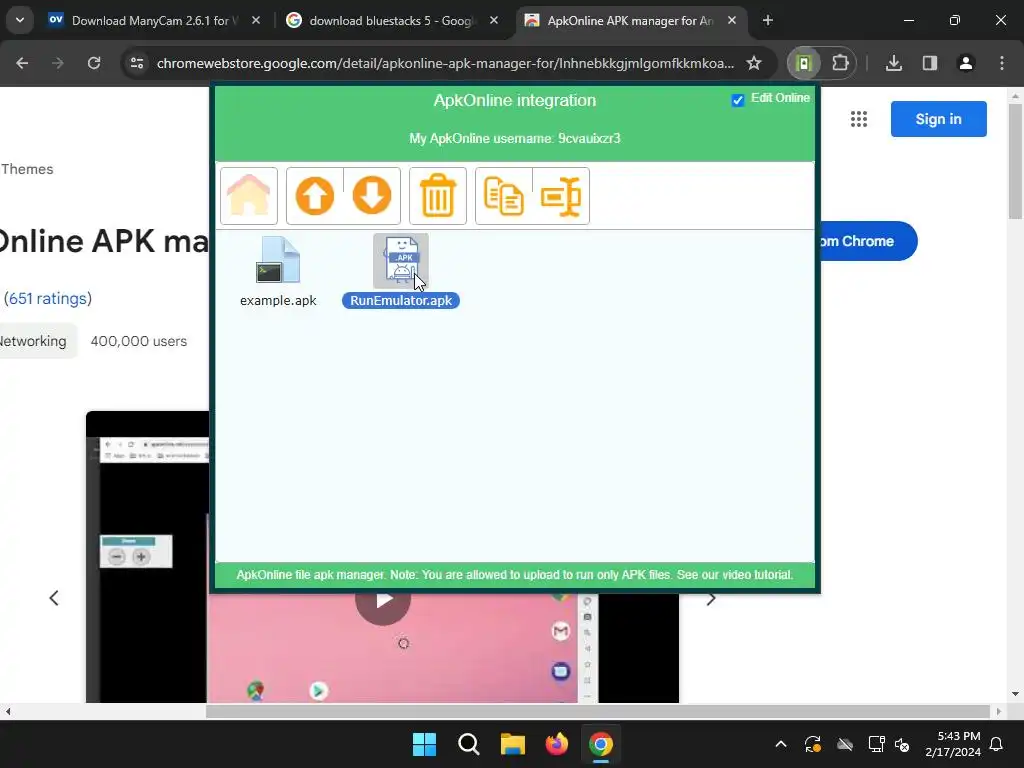Click Chrome icon in taskbar
This screenshot has height=768, width=1024.
click(601, 744)
